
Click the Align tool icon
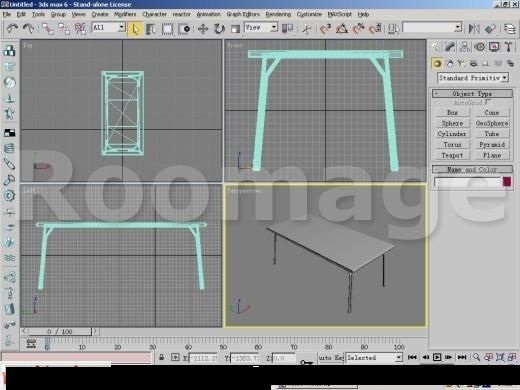[490, 29]
